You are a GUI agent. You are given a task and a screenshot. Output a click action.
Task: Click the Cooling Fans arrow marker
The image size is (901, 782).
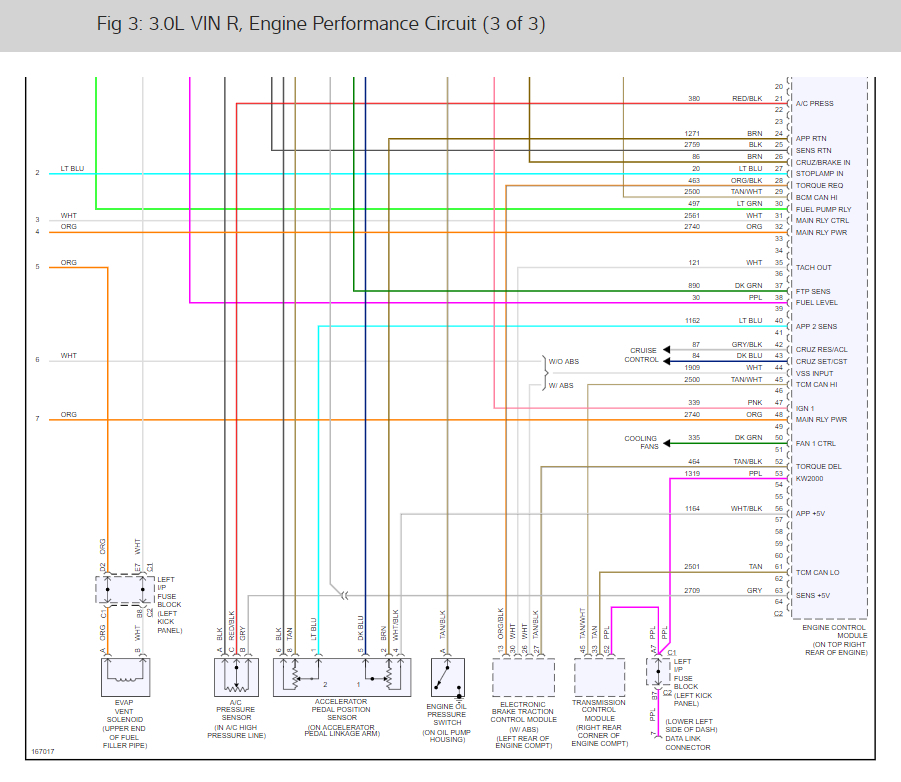pyautogui.click(x=667, y=443)
